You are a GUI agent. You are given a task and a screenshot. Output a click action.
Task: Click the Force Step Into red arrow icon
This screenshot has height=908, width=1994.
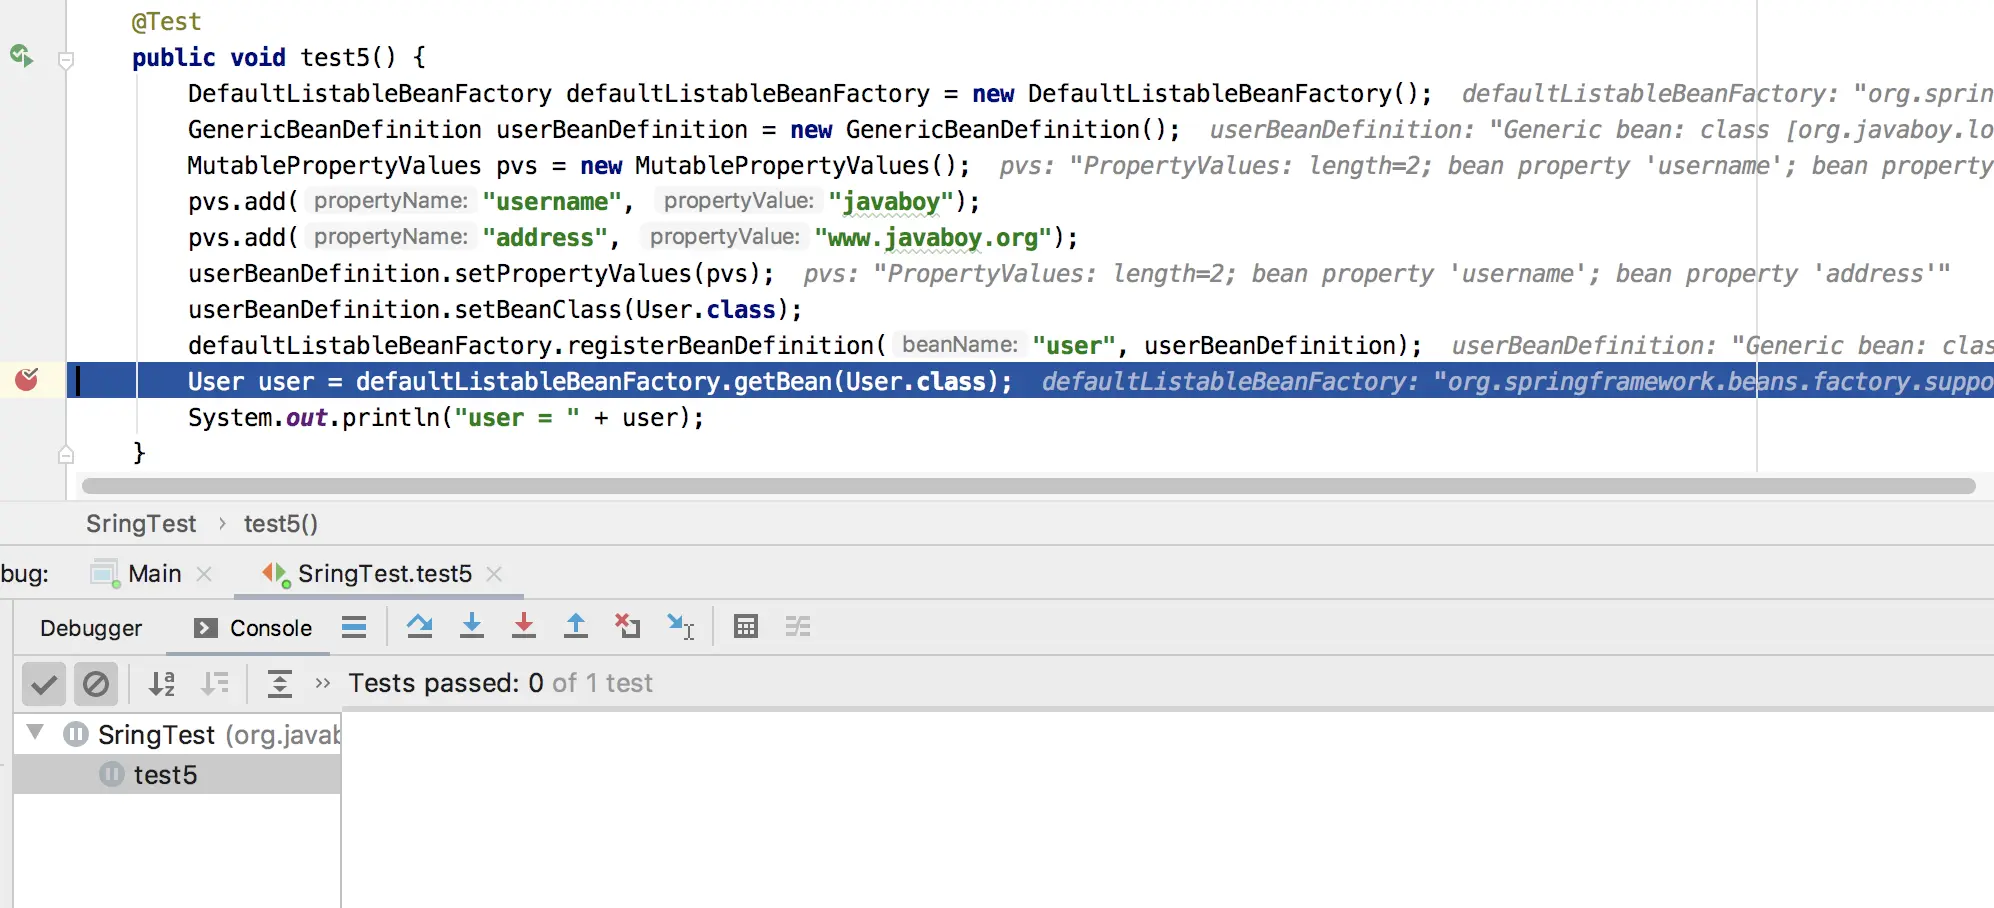[524, 627]
